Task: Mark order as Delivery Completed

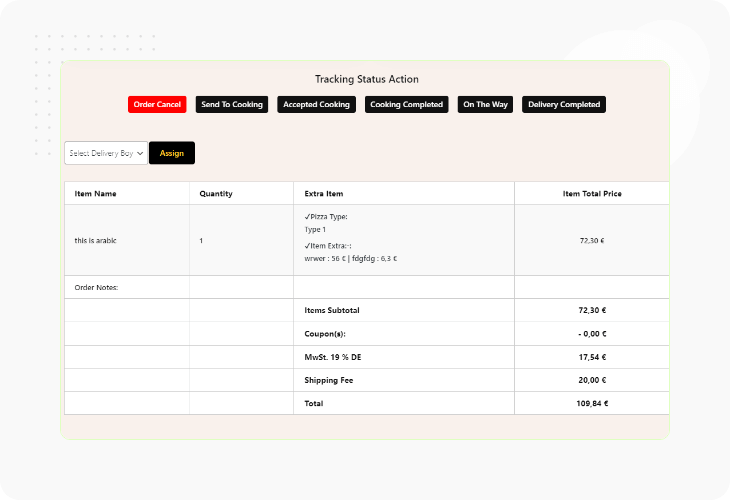Action: (564, 105)
